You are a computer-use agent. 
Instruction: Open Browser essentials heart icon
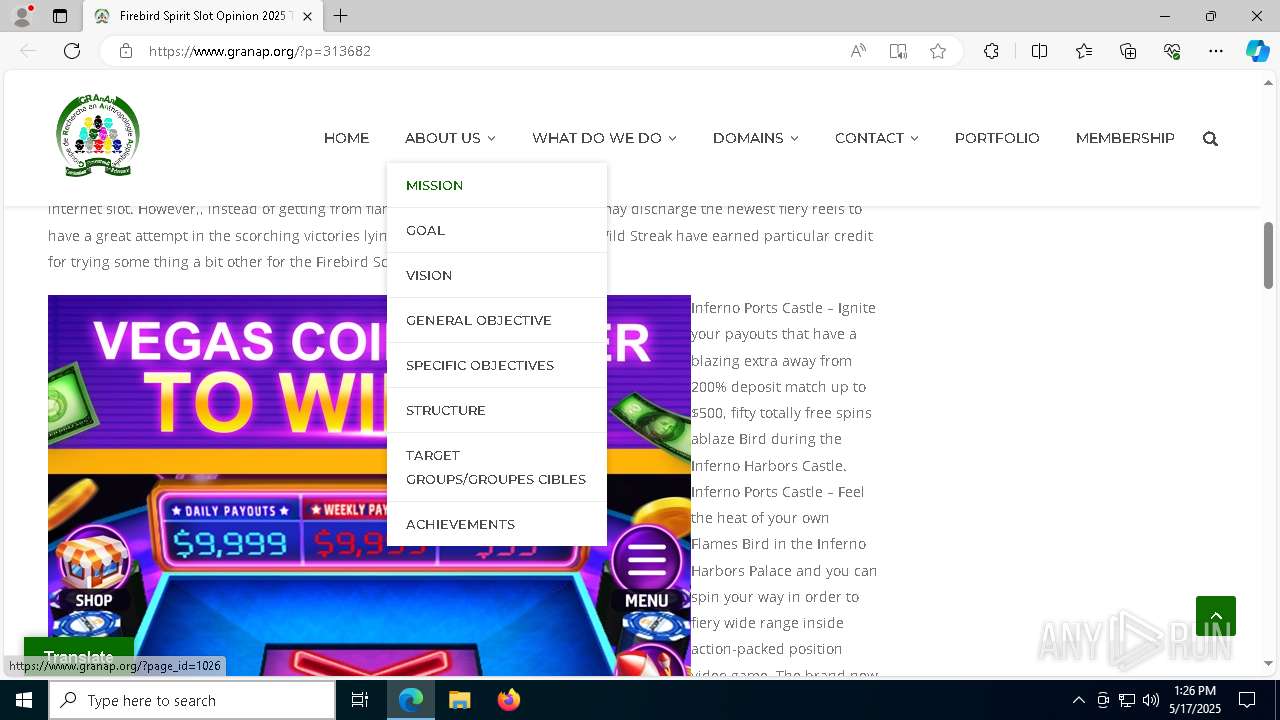1172,51
